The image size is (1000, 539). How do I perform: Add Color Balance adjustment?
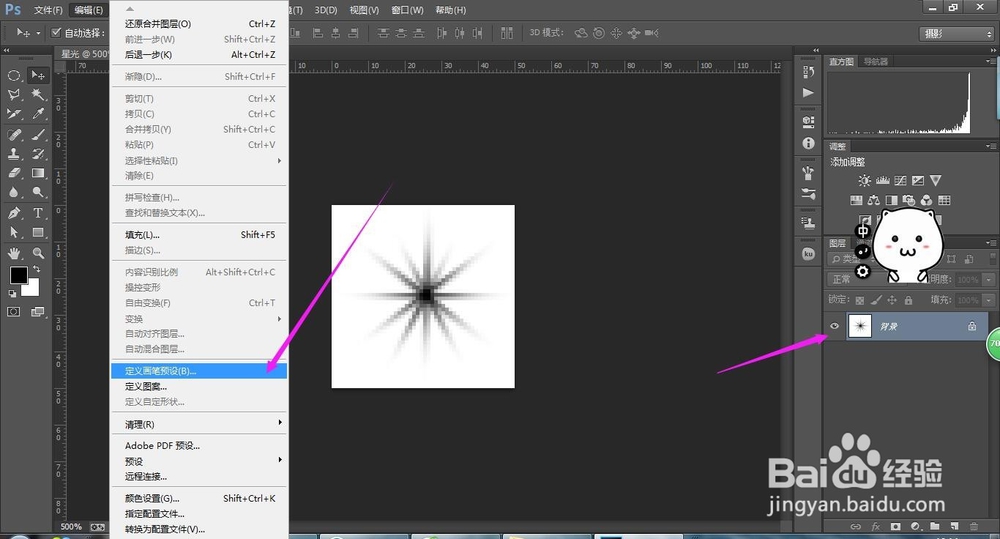tap(874, 200)
